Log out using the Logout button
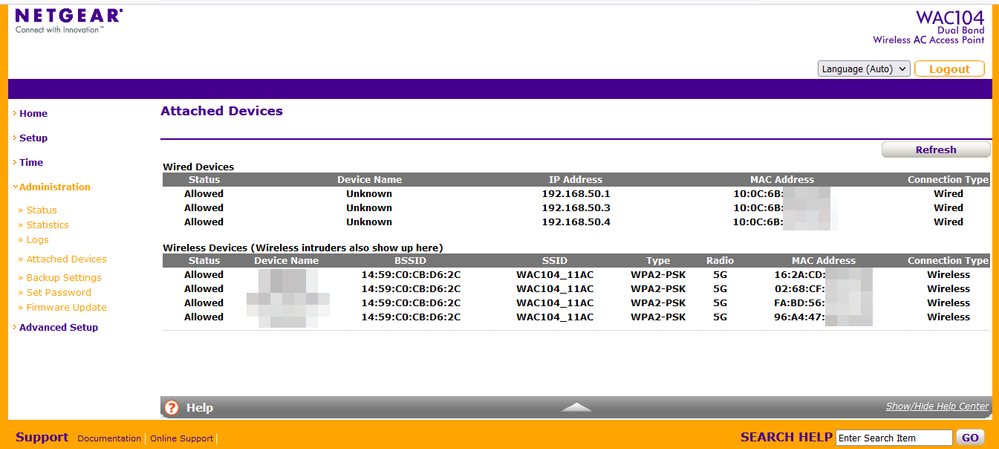 coord(949,69)
